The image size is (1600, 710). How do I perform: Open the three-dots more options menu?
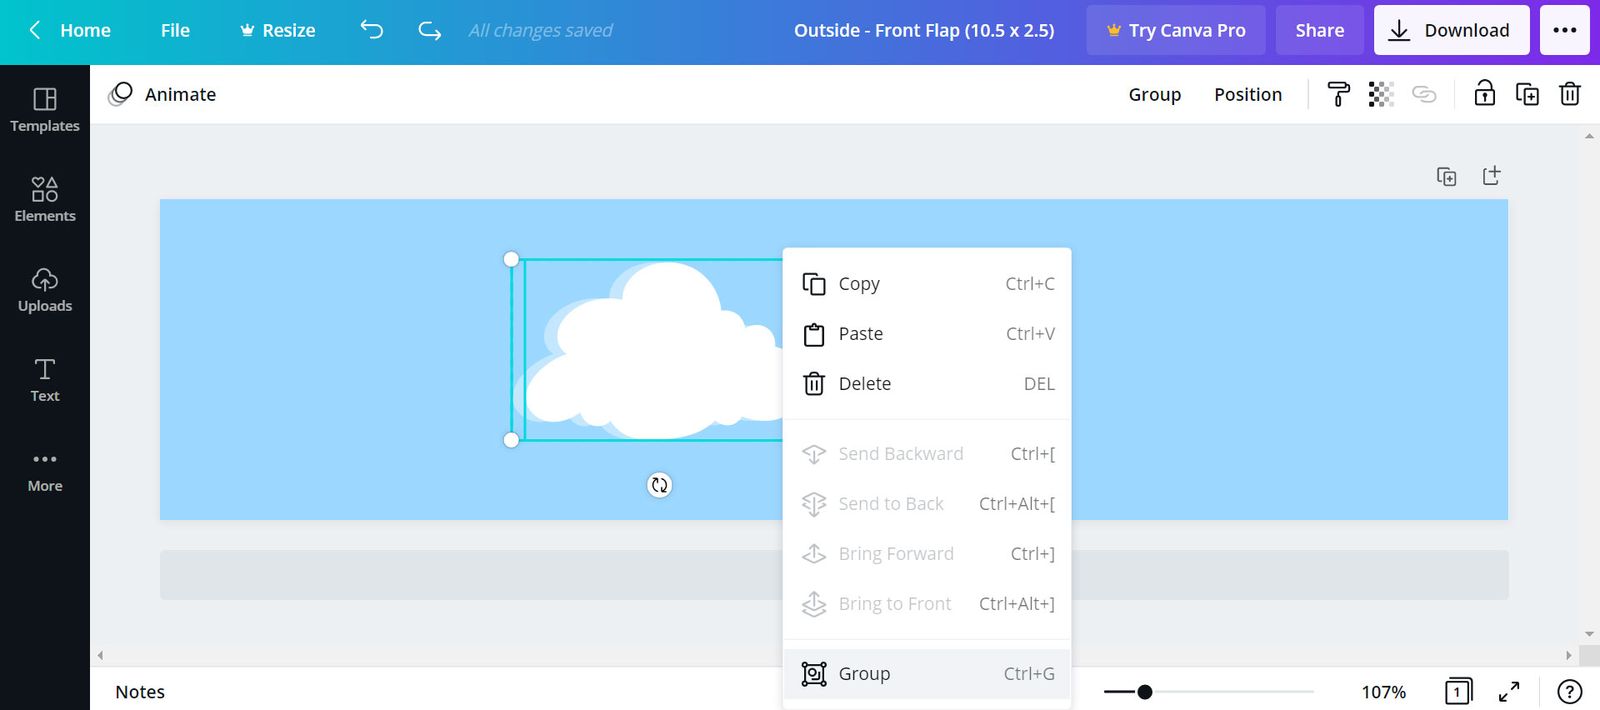[x=1565, y=30]
